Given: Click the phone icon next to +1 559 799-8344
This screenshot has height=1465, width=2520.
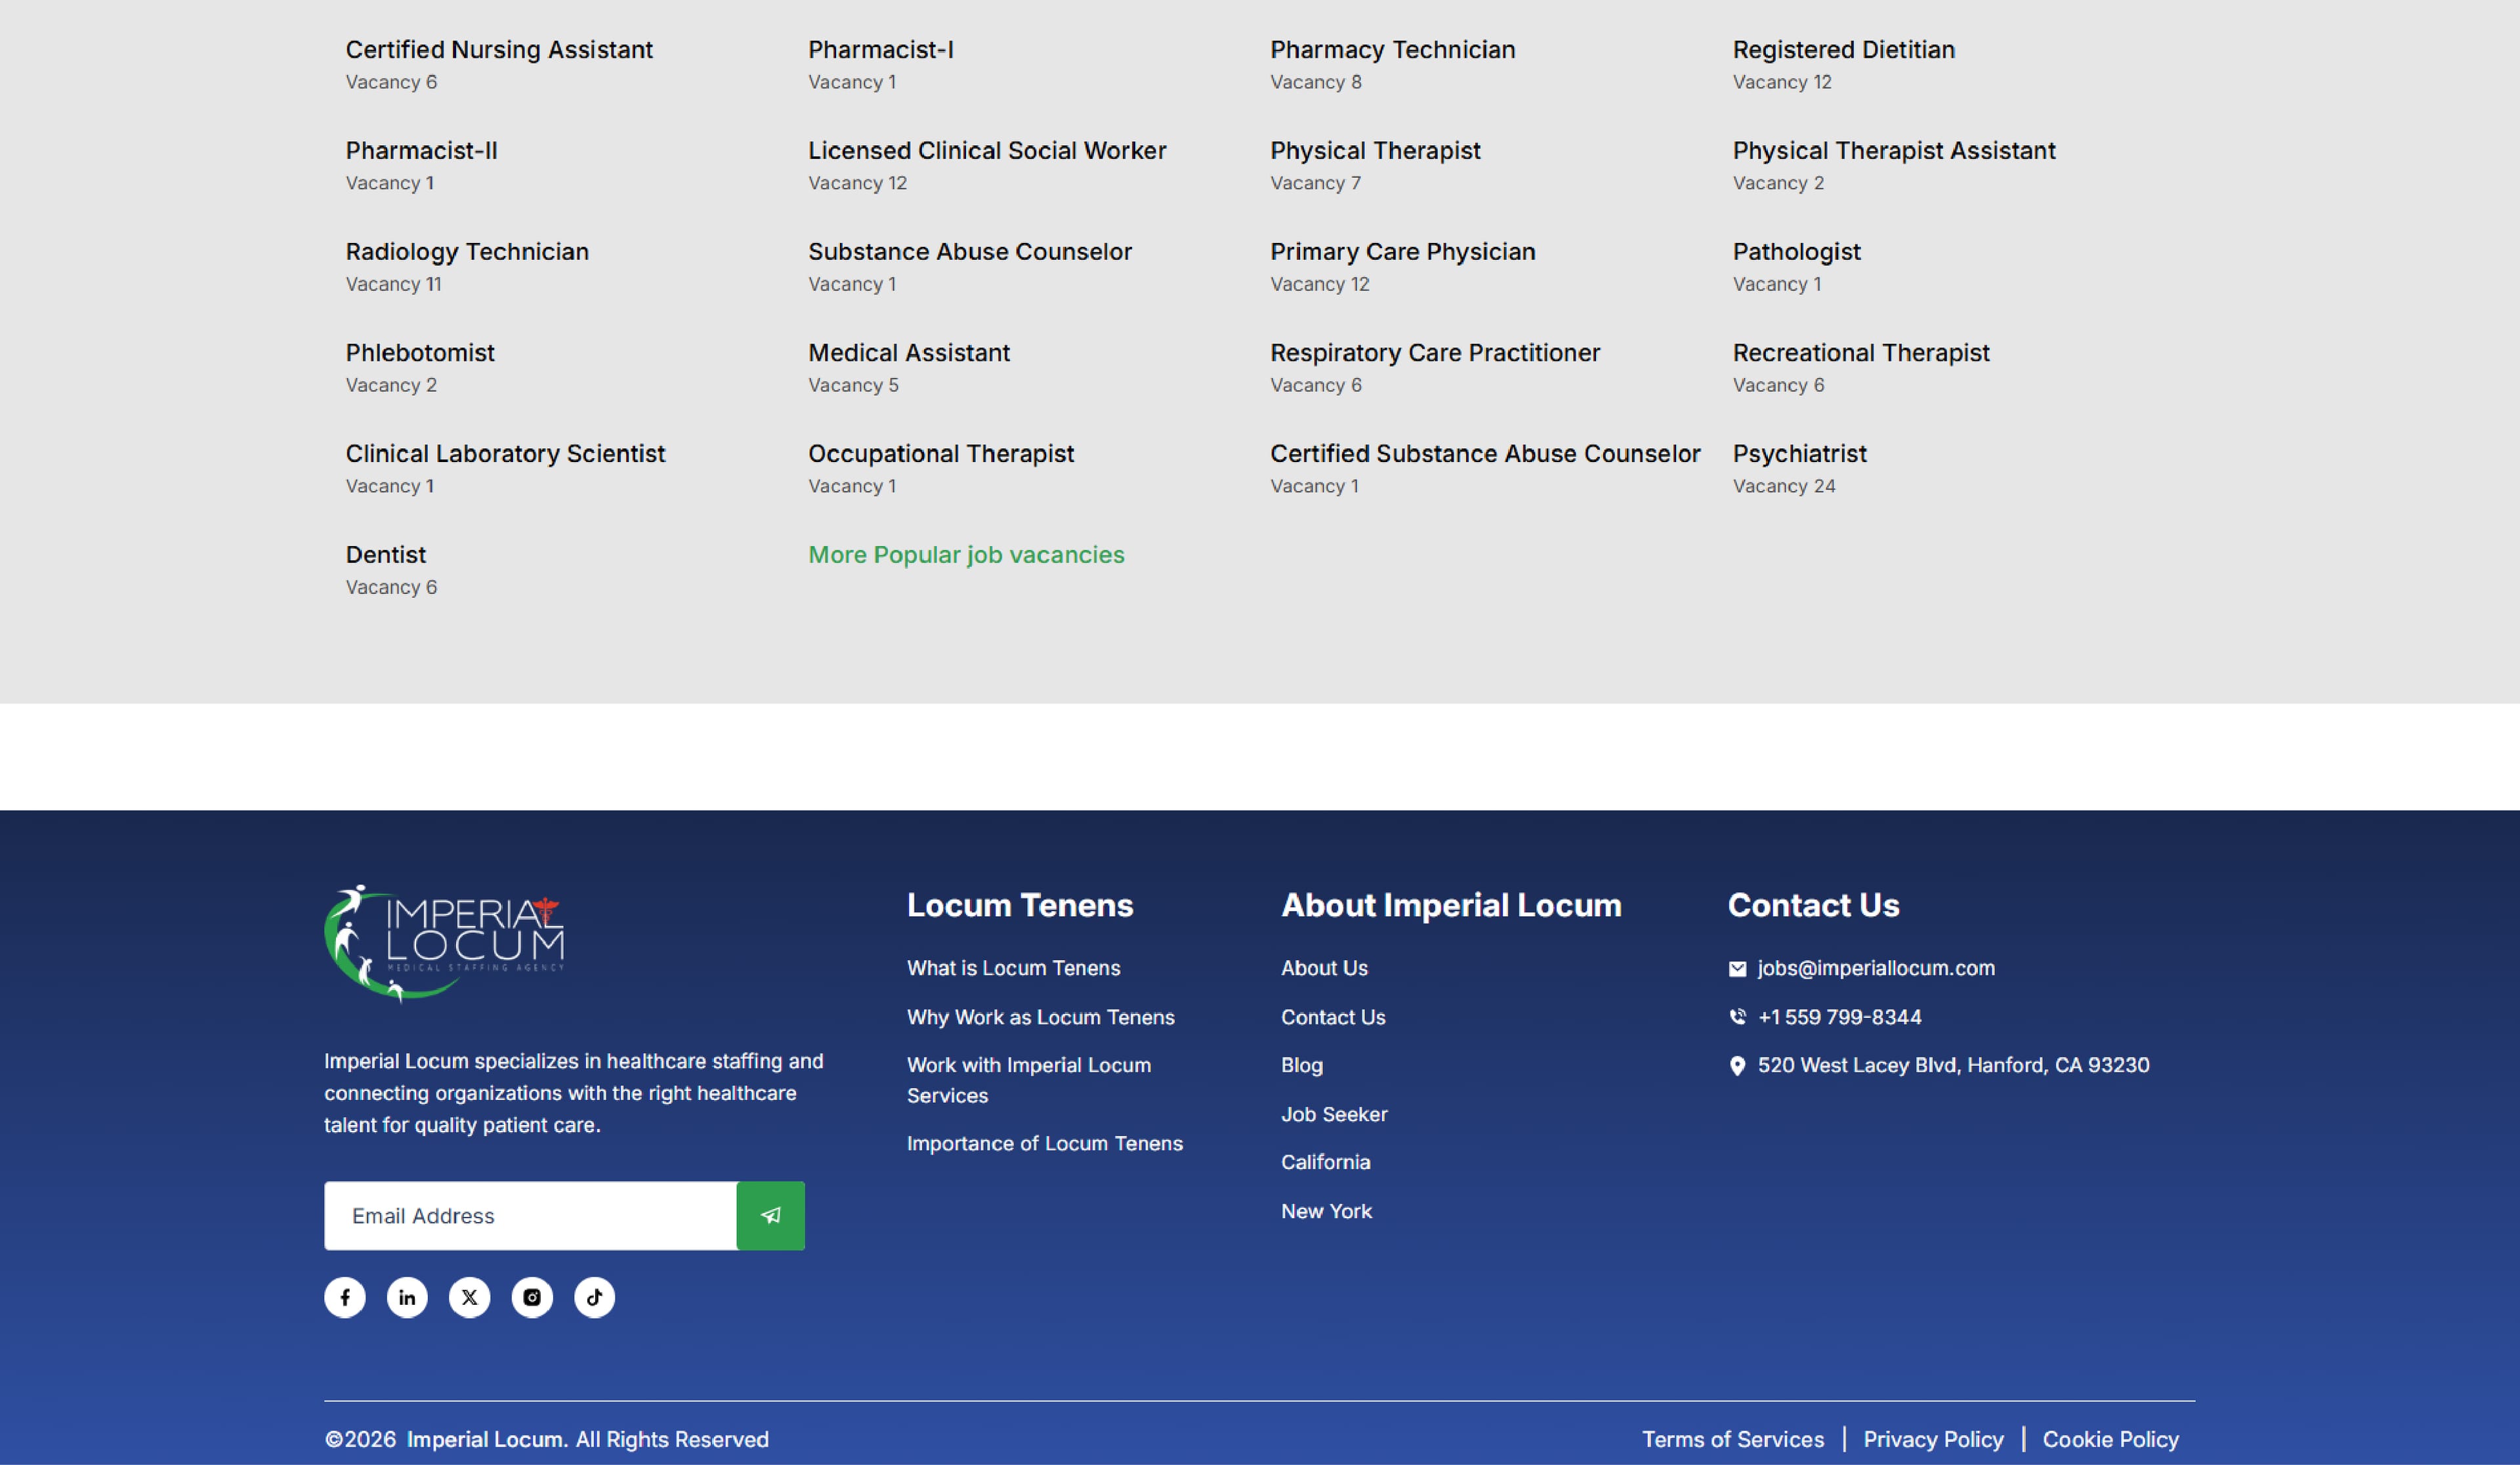Looking at the screenshot, I should pos(1737,1017).
